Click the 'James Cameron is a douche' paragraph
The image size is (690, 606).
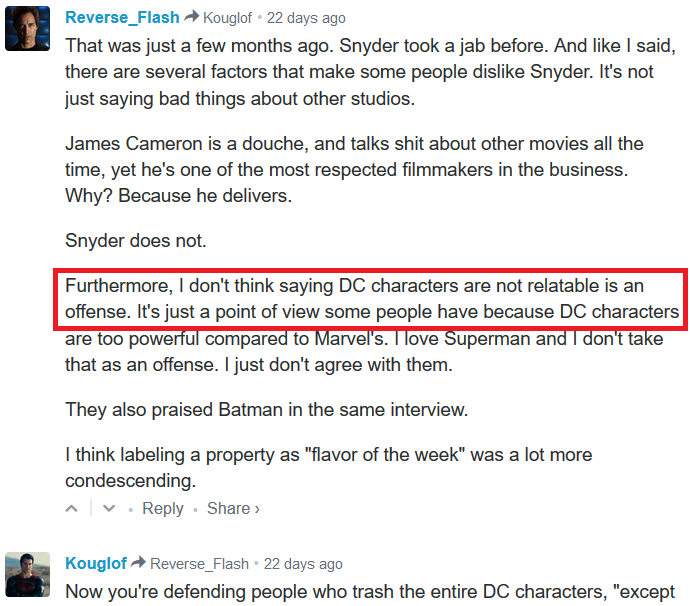(x=354, y=170)
